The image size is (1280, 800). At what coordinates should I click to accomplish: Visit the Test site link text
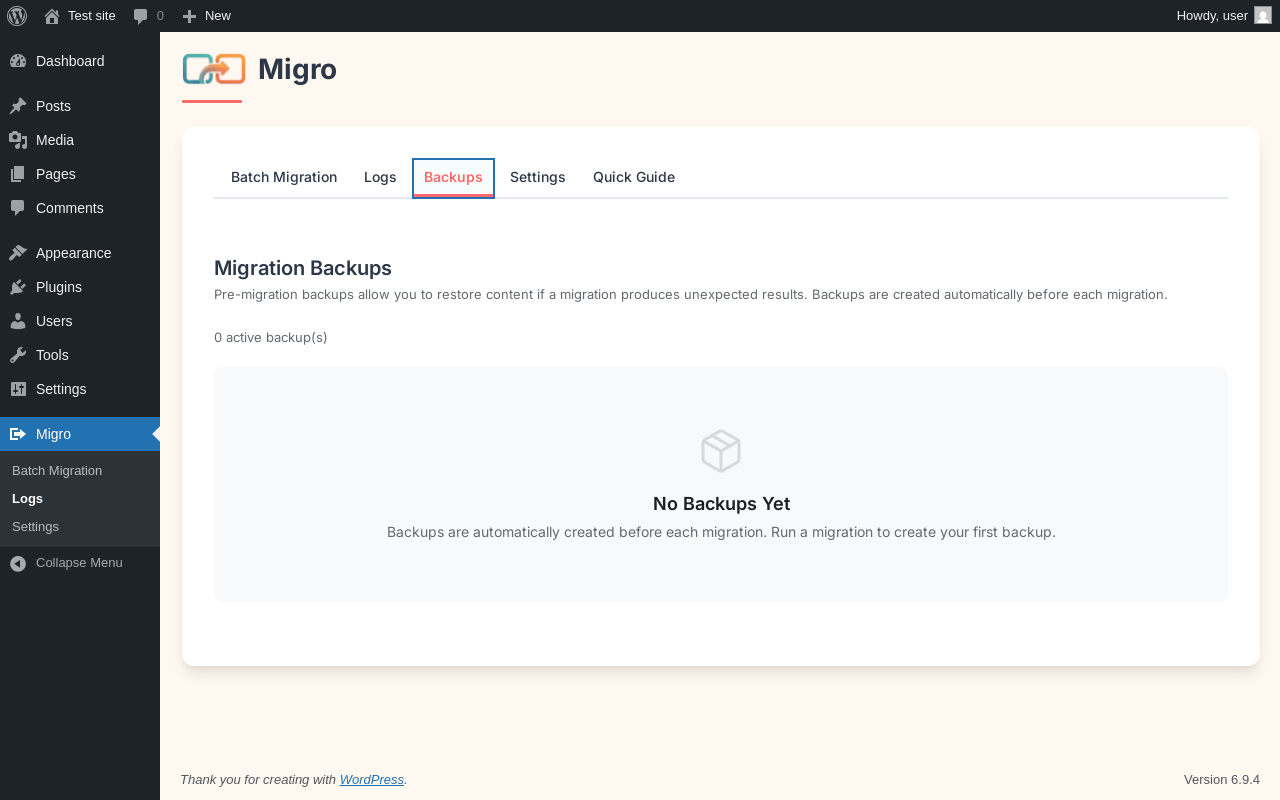92,15
